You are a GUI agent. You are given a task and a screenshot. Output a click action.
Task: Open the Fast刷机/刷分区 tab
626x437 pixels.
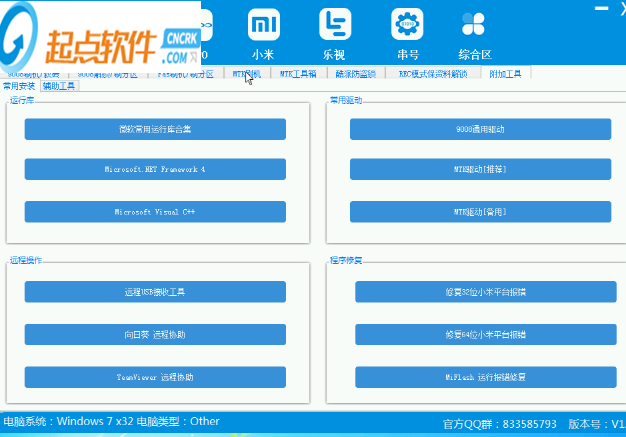186,73
